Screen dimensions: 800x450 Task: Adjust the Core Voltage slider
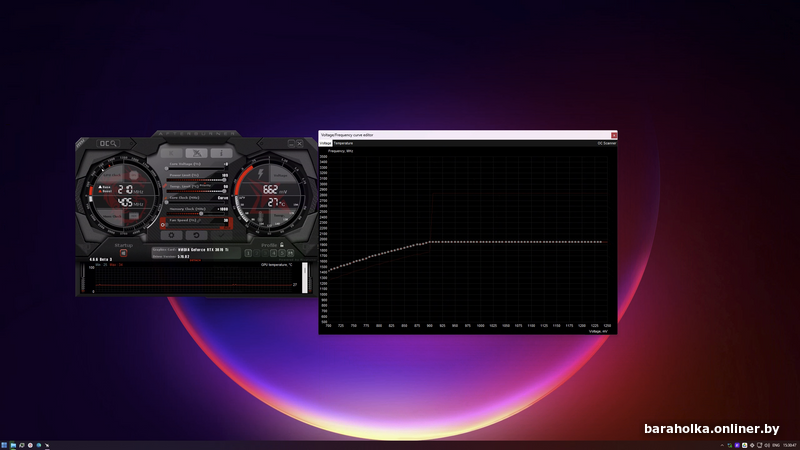coord(196,168)
